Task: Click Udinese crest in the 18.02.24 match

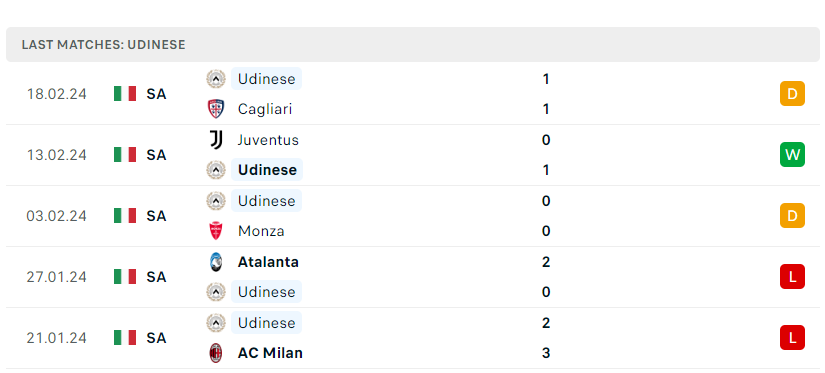Action: pyautogui.click(x=216, y=79)
